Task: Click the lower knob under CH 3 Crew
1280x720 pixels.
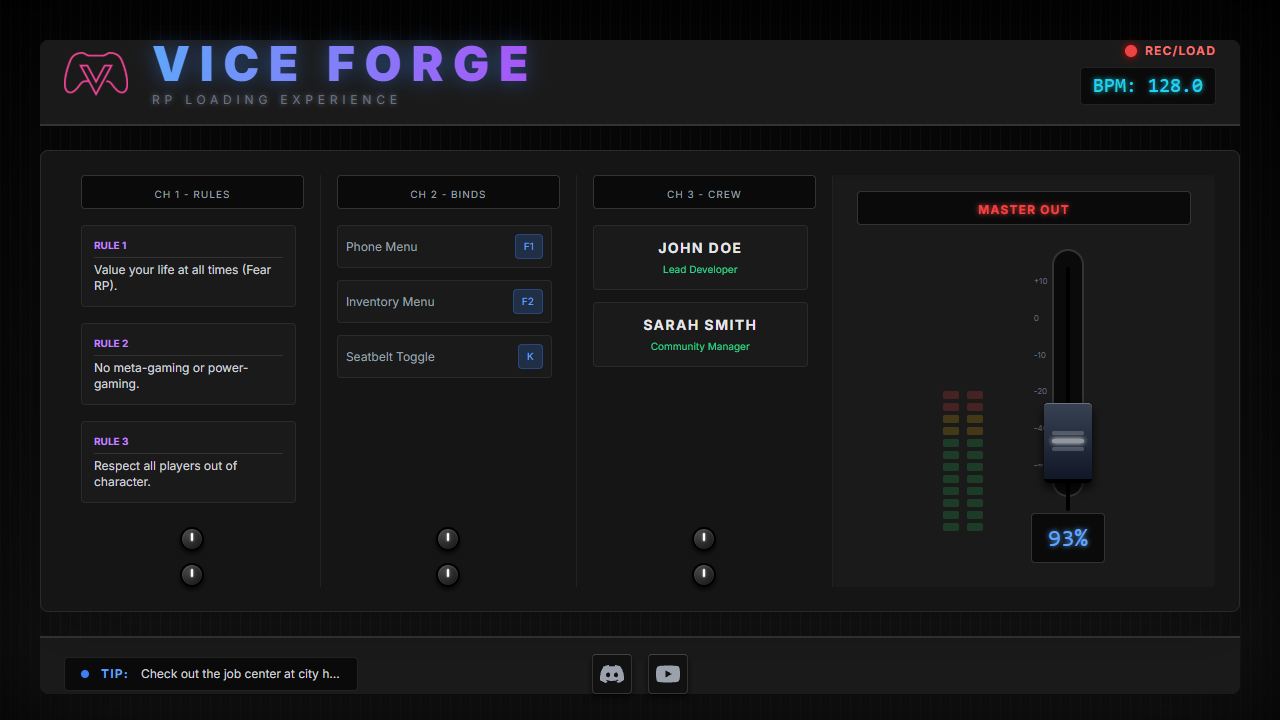Action: click(704, 575)
